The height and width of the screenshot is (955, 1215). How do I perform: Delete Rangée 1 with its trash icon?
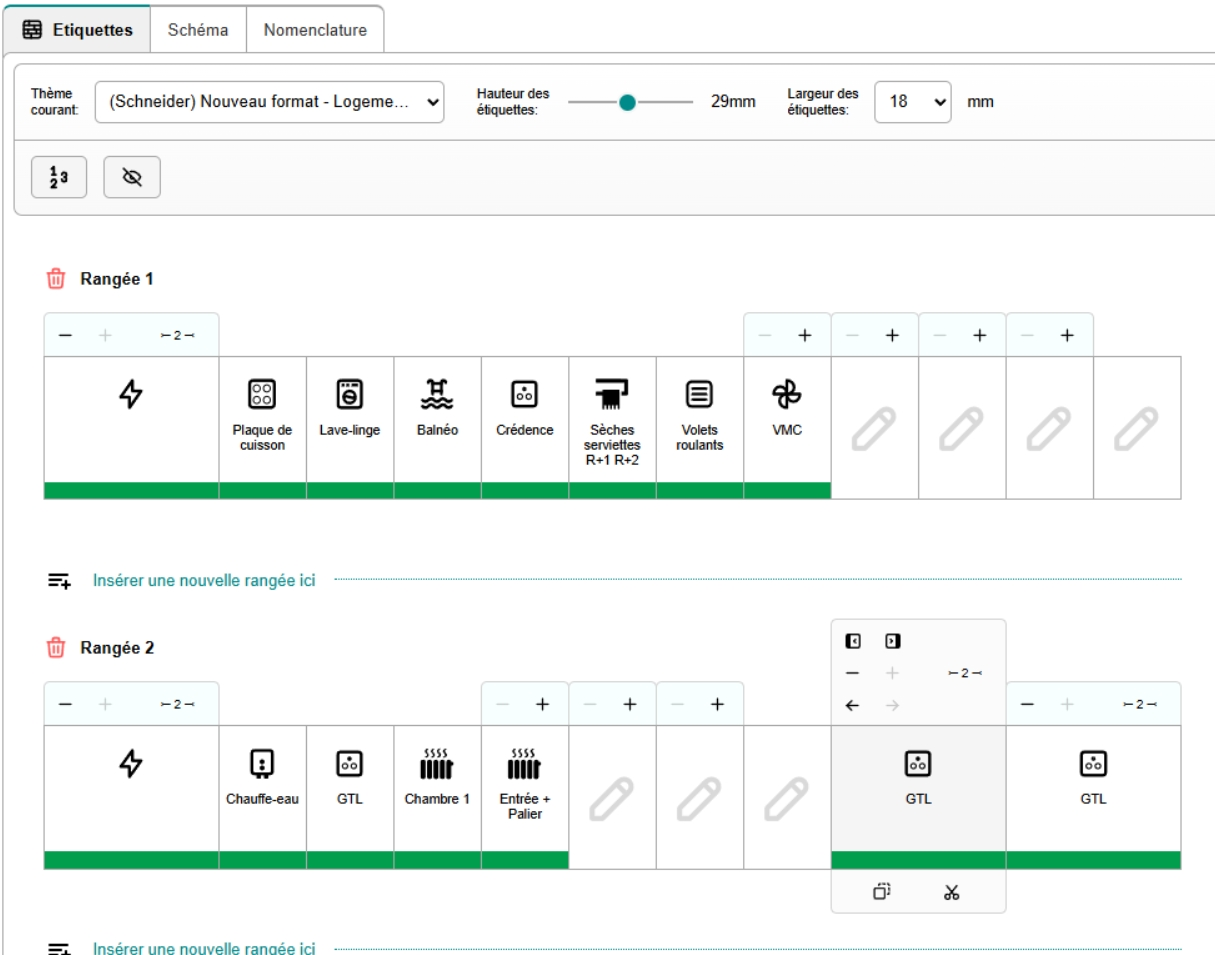pyautogui.click(x=57, y=278)
